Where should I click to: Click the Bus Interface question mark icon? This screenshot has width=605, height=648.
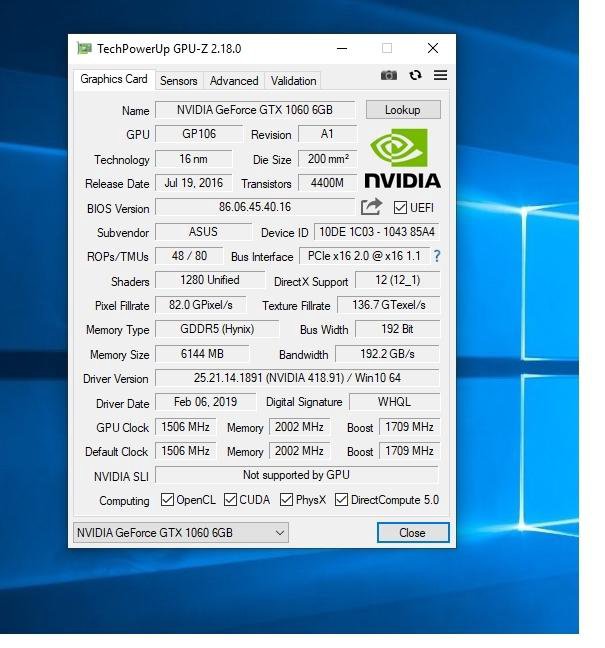point(436,256)
